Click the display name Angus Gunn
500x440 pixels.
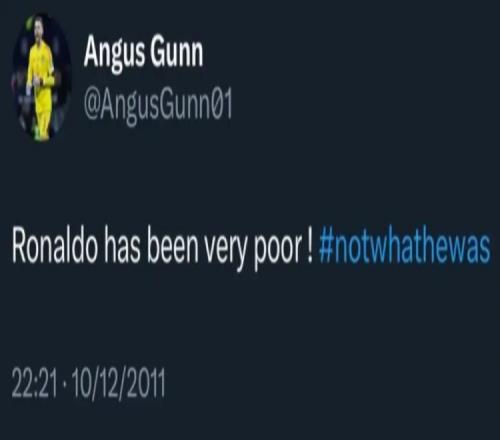click(143, 54)
